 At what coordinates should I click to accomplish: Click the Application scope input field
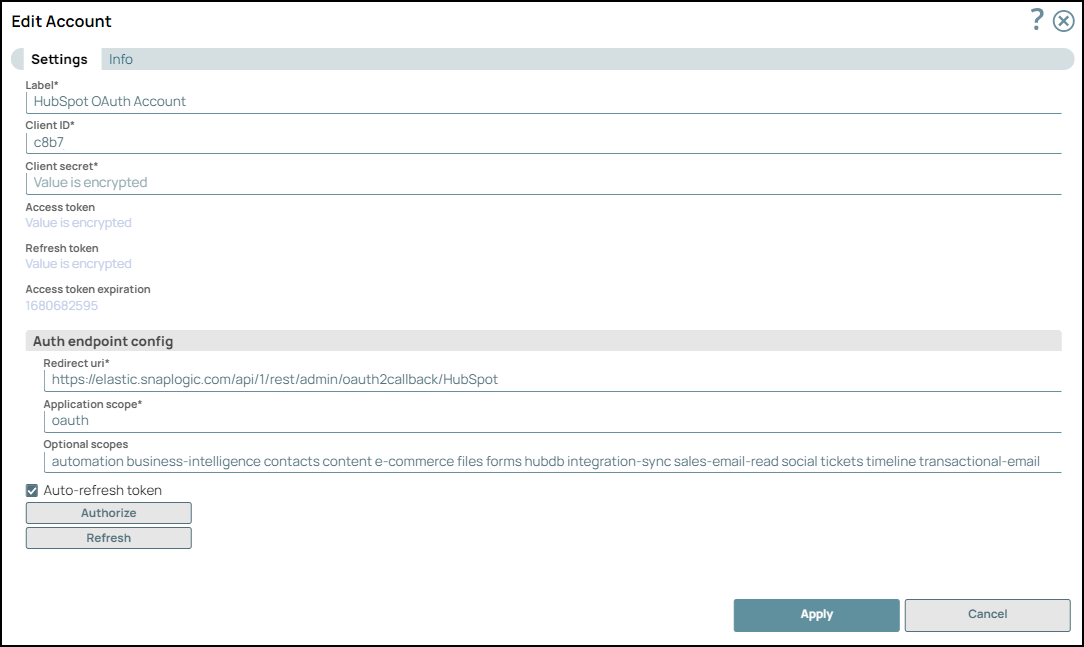coord(552,420)
